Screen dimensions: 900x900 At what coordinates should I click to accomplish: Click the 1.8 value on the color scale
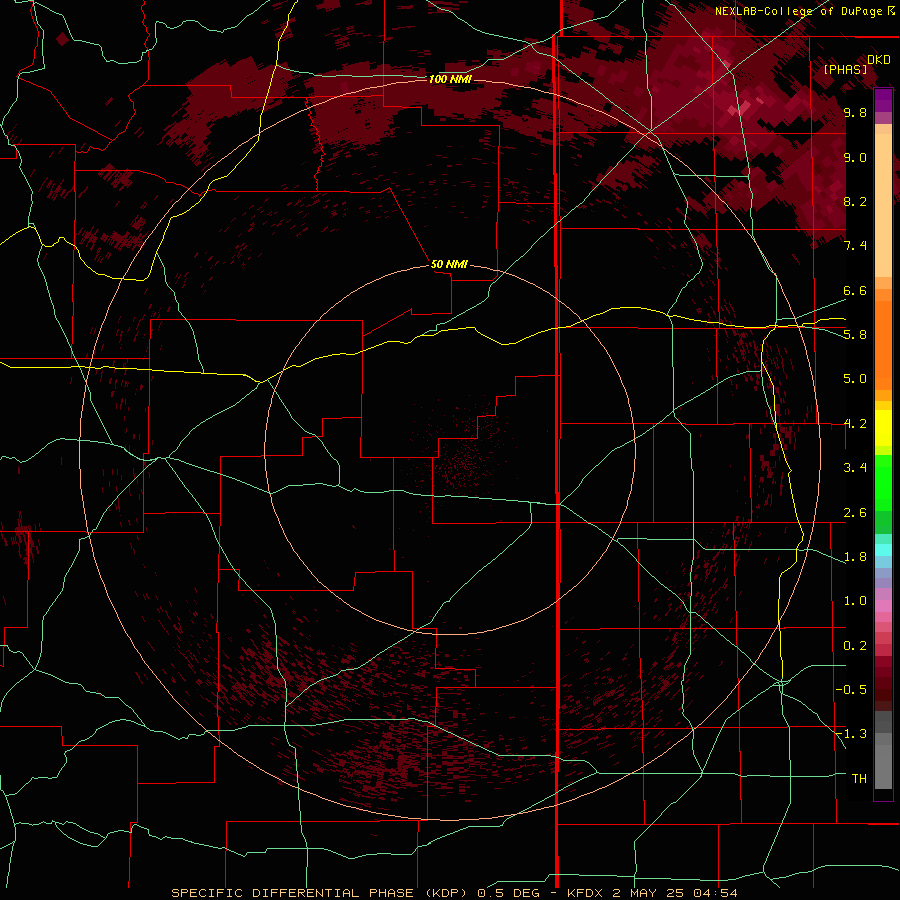click(x=855, y=557)
